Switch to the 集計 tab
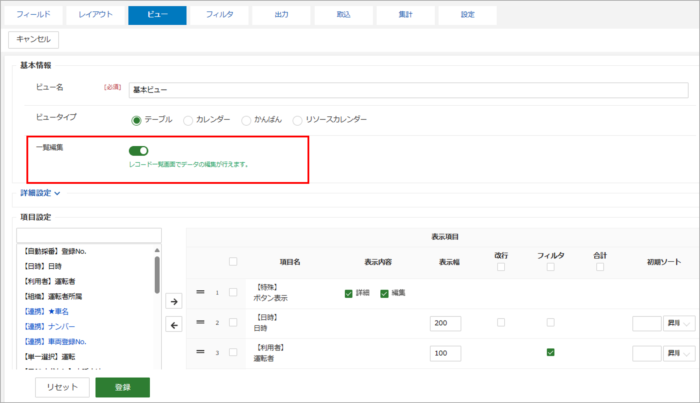The image size is (700, 403). (405, 15)
